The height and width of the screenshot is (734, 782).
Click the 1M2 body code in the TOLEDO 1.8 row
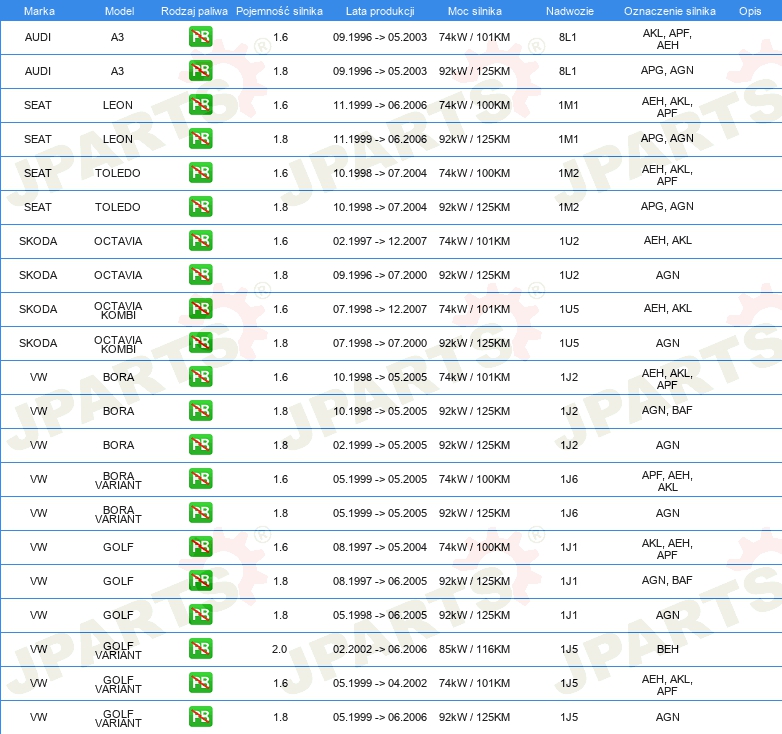pos(569,206)
